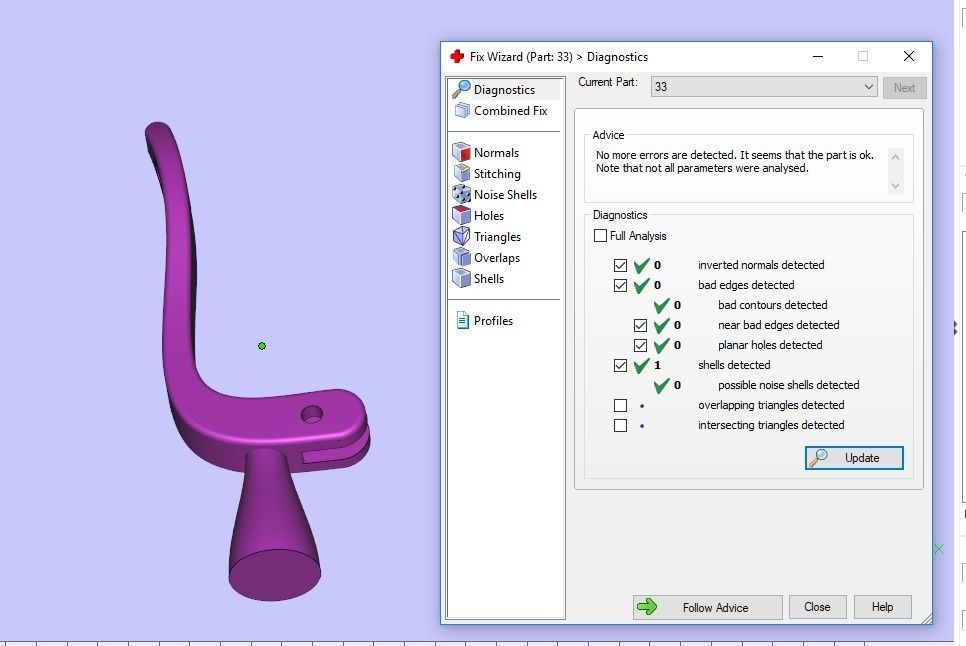Image resolution: width=966 pixels, height=646 pixels.
Task: Click the Advice box scroll up arrow
Action: tap(896, 156)
